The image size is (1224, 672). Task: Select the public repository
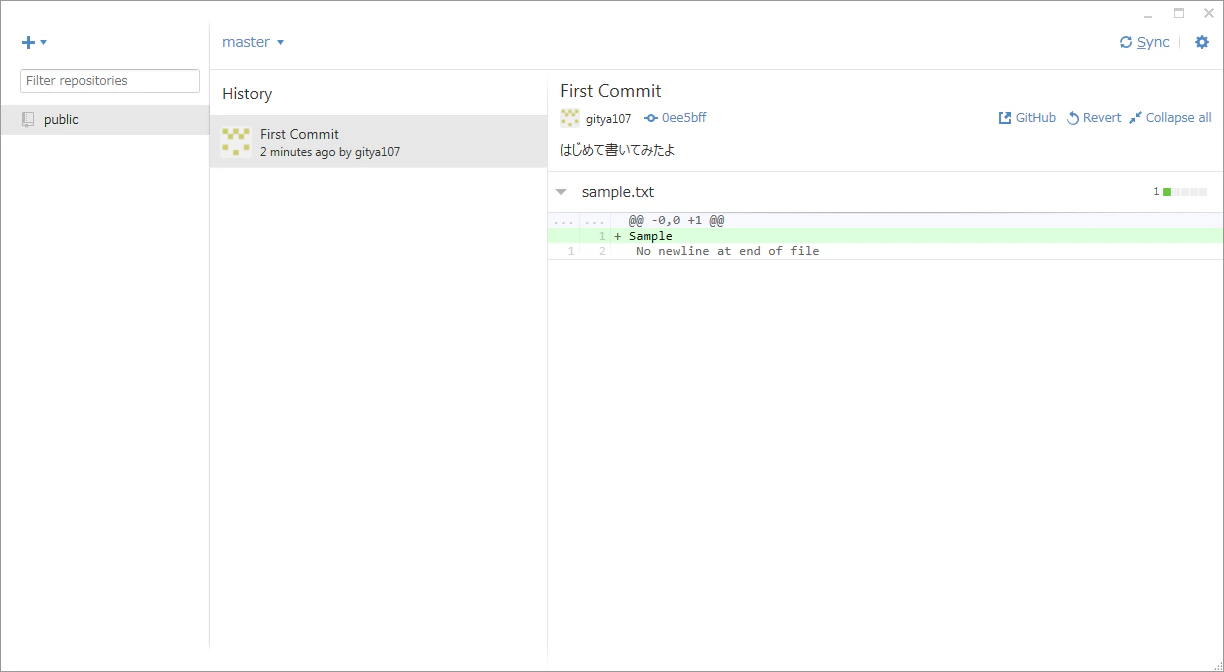coord(105,120)
